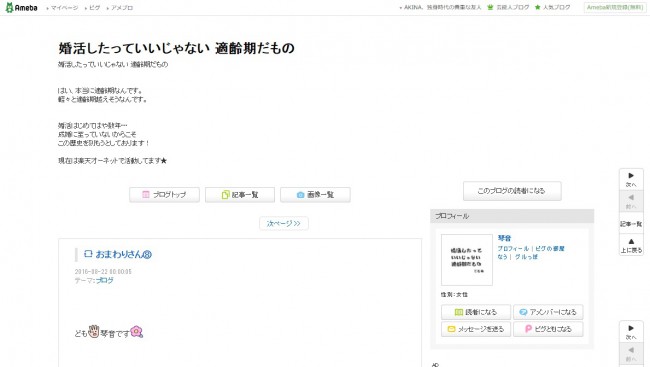Open アメブロ link in the top bar
This screenshot has width=650, height=367.
[x=121, y=8]
